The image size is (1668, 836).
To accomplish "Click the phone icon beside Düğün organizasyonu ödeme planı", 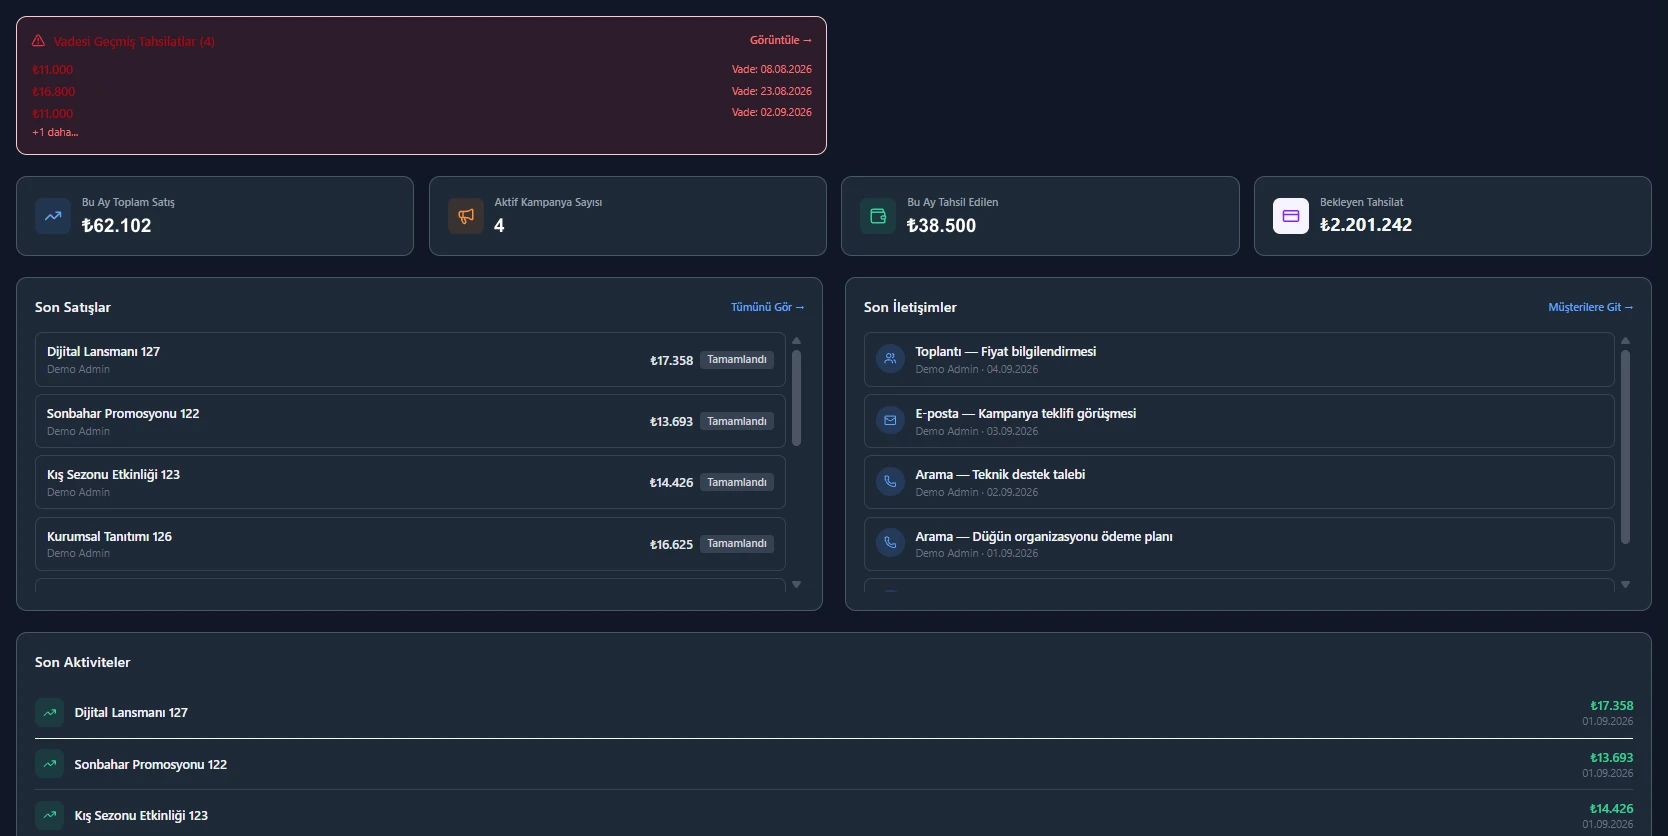I will (890, 543).
